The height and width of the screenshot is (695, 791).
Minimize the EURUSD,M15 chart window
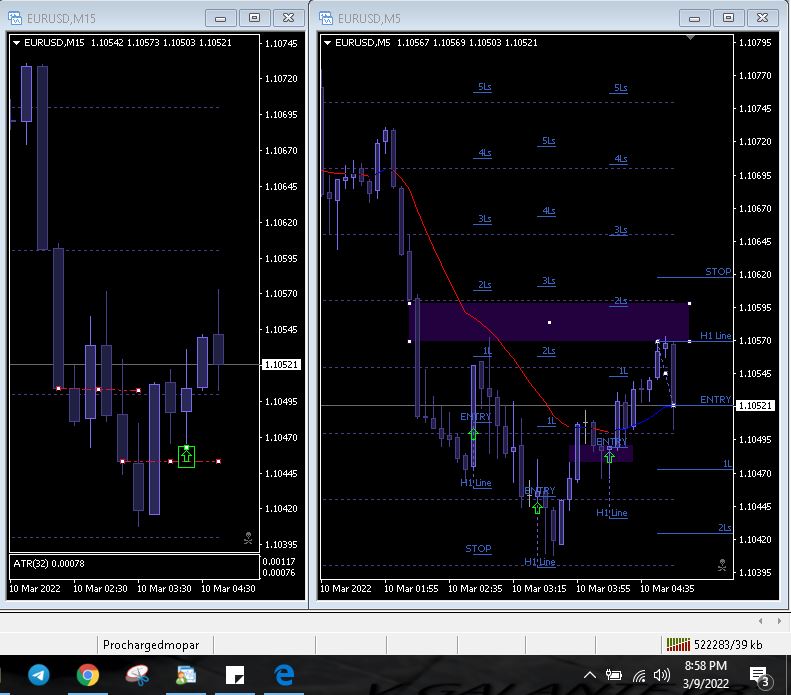pos(220,18)
